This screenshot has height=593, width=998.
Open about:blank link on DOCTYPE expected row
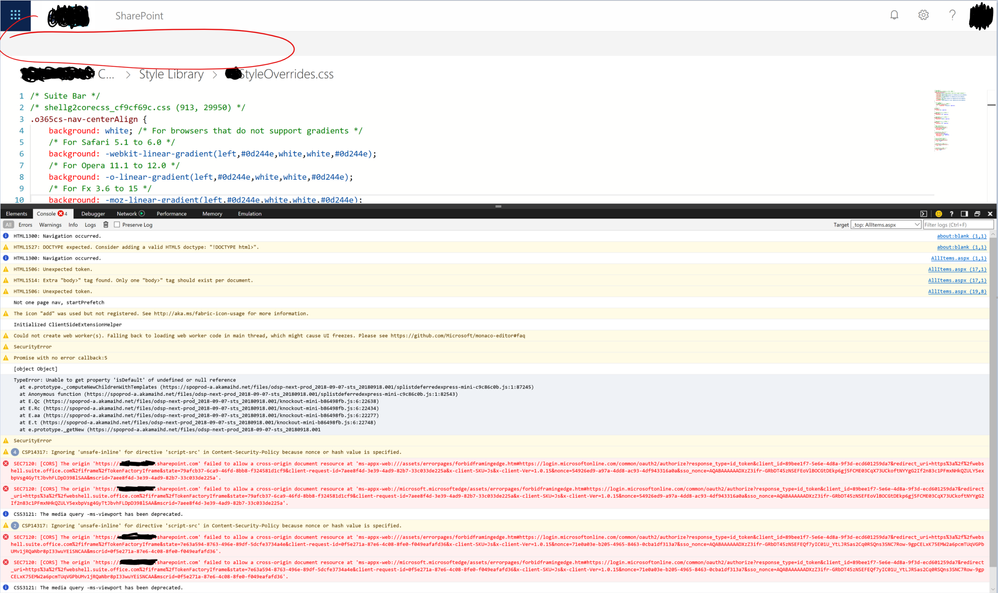point(962,247)
